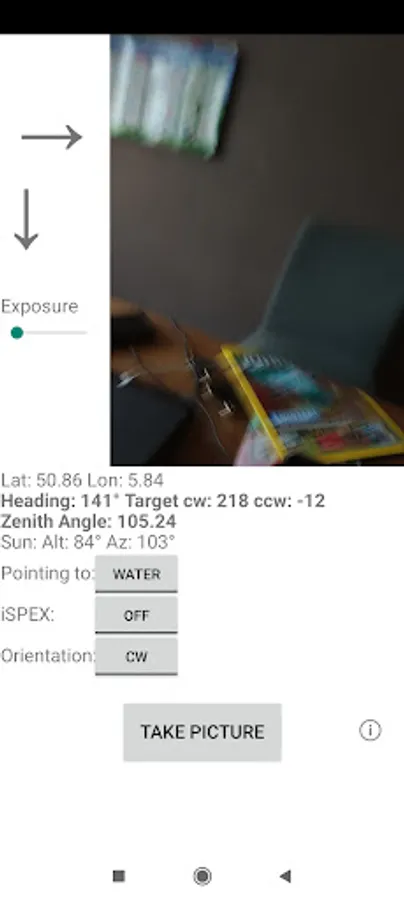Click the downward-pointing arrow indicator
Screen dimensions: 404x900
tap(26, 219)
